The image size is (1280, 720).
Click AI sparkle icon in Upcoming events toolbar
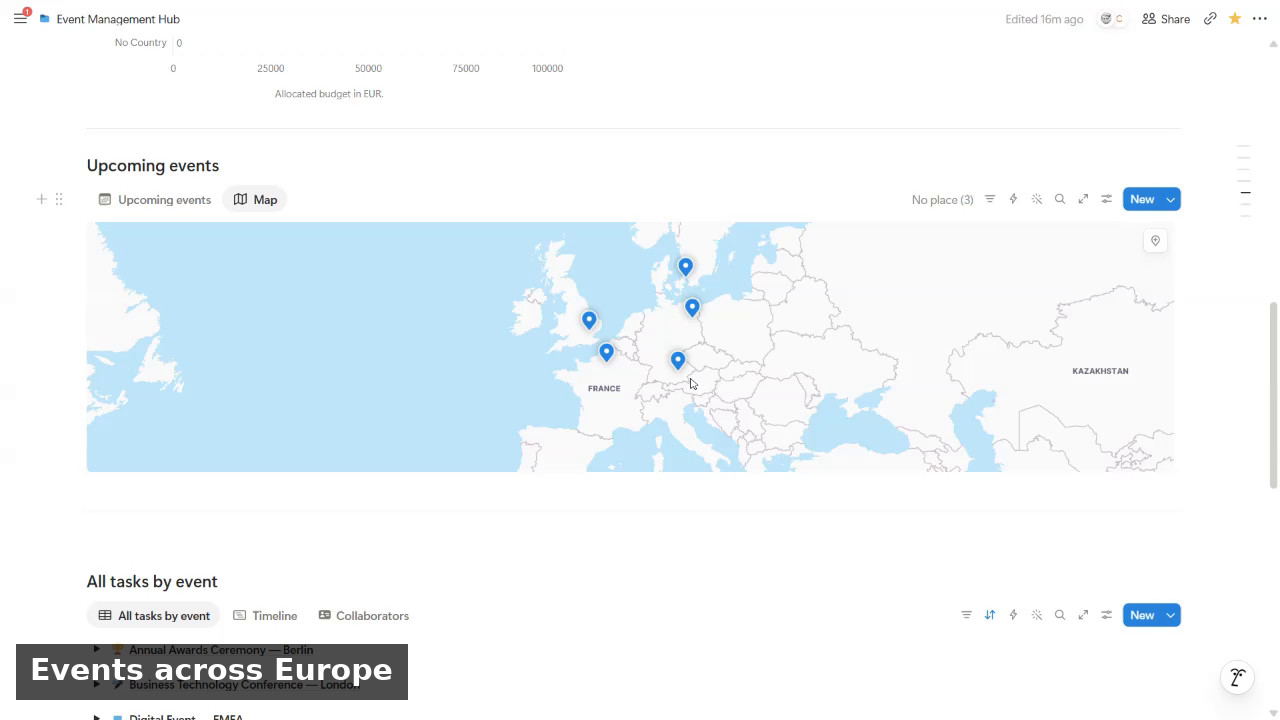[1037, 199]
